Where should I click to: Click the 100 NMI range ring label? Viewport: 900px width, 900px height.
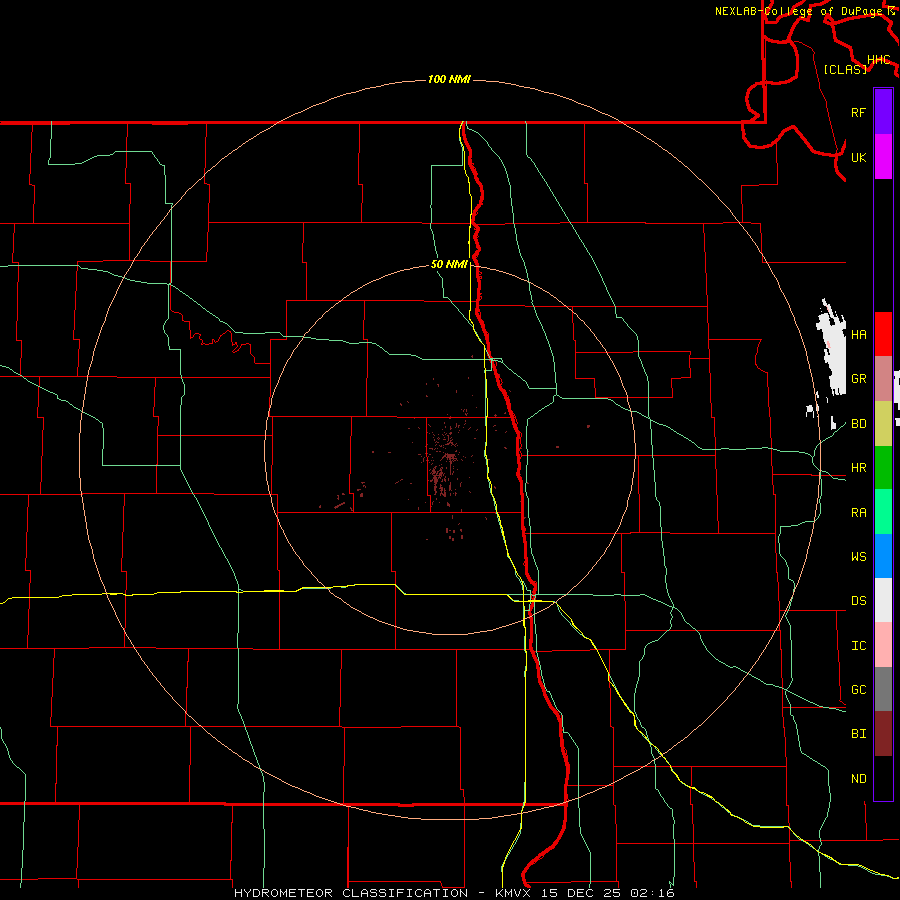pyautogui.click(x=449, y=79)
